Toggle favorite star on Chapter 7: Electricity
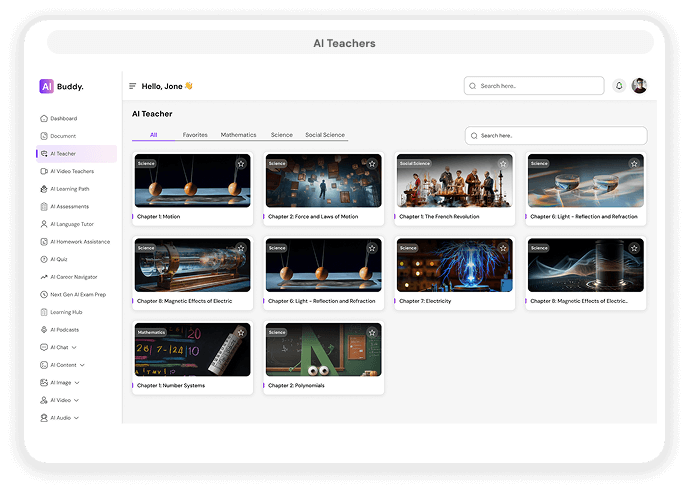This screenshot has width=689, height=491. click(x=503, y=247)
